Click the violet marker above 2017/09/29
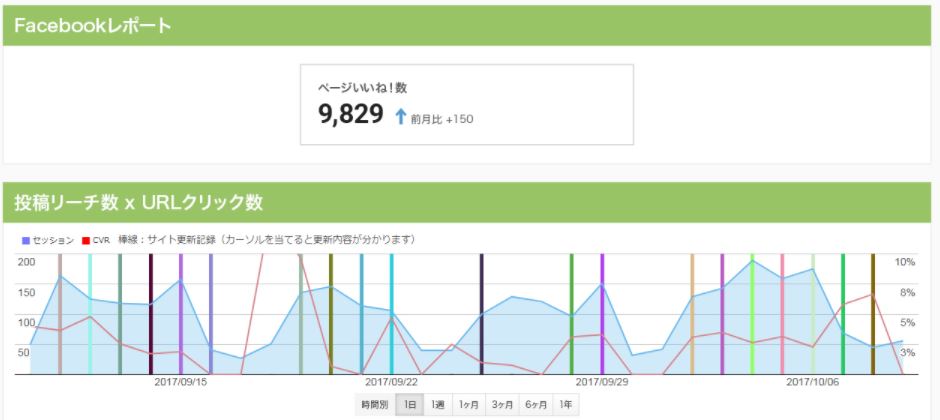The width and height of the screenshot is (940, 420). click(602, 314)
